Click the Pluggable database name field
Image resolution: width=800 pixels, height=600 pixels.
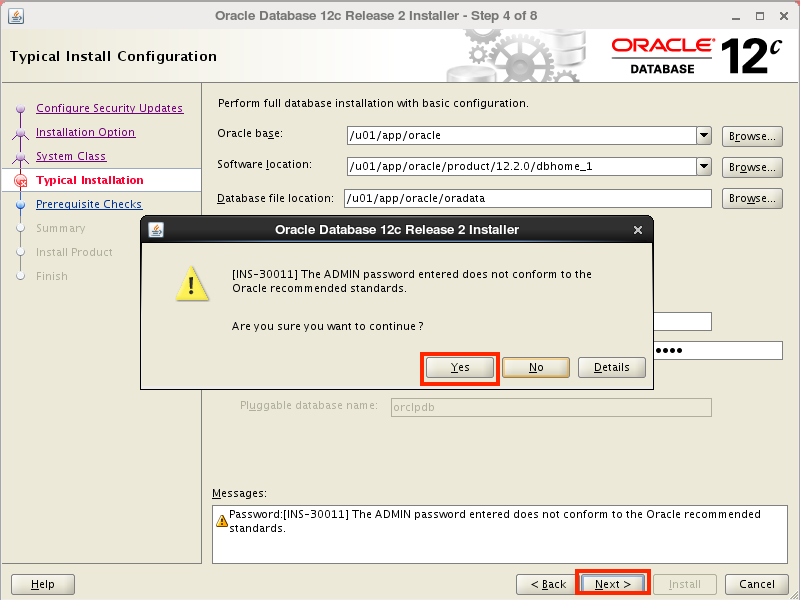[x=551, y=407]
